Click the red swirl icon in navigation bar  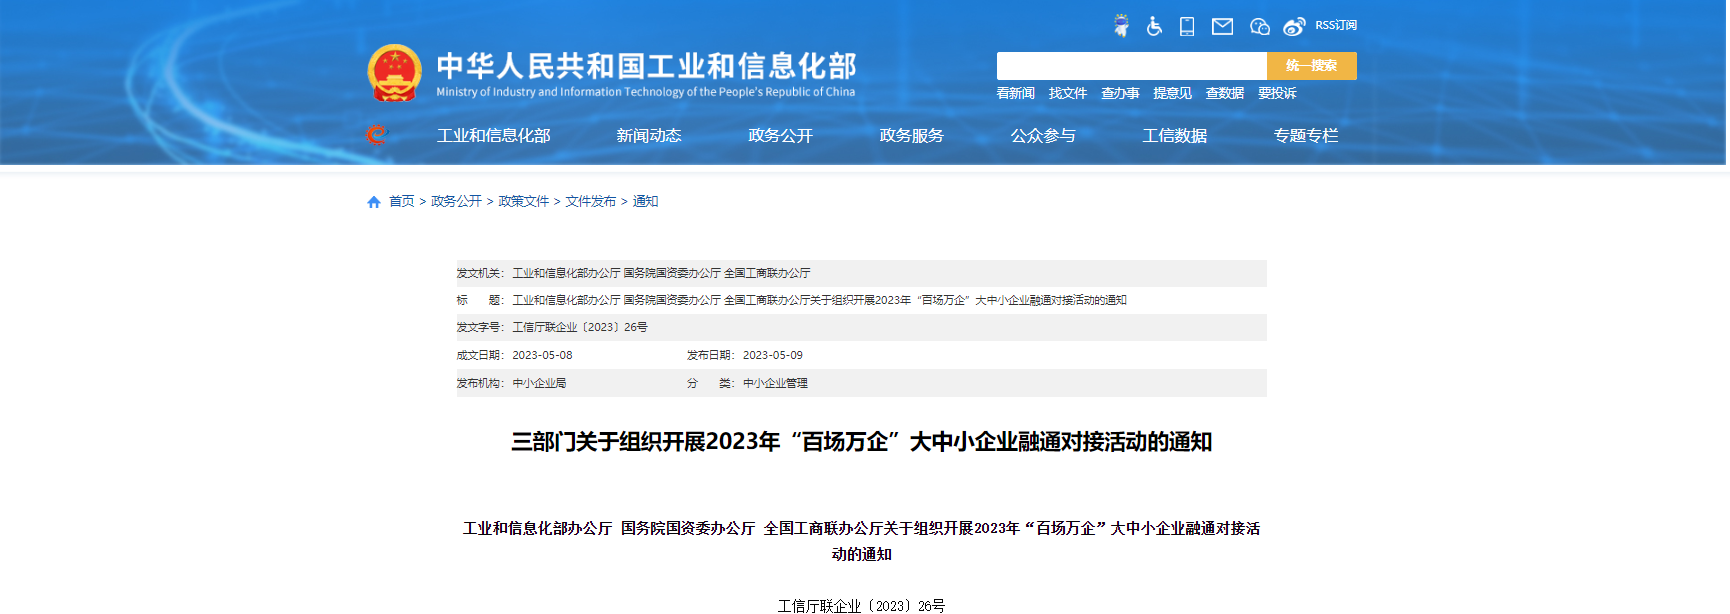[x=377, y=135]
